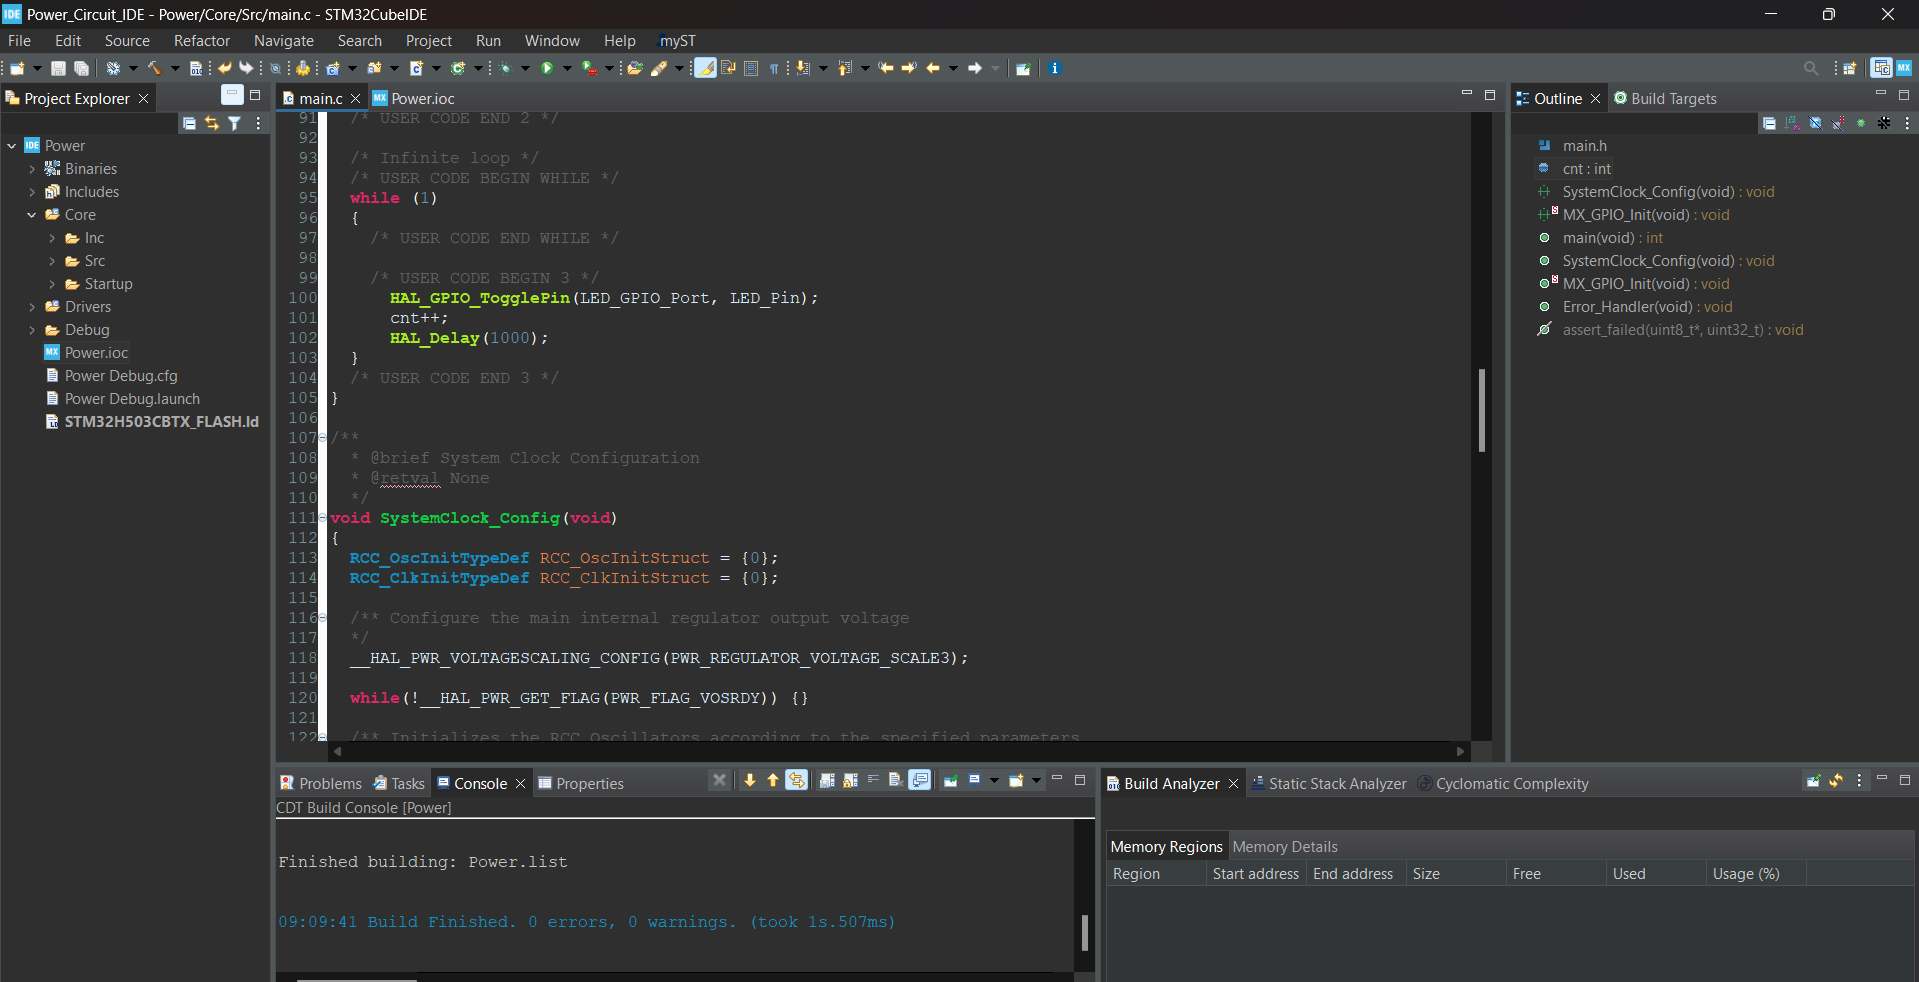Expand the Drivers folder
This screenshot has height=982, width=1919.
point(33,306)
